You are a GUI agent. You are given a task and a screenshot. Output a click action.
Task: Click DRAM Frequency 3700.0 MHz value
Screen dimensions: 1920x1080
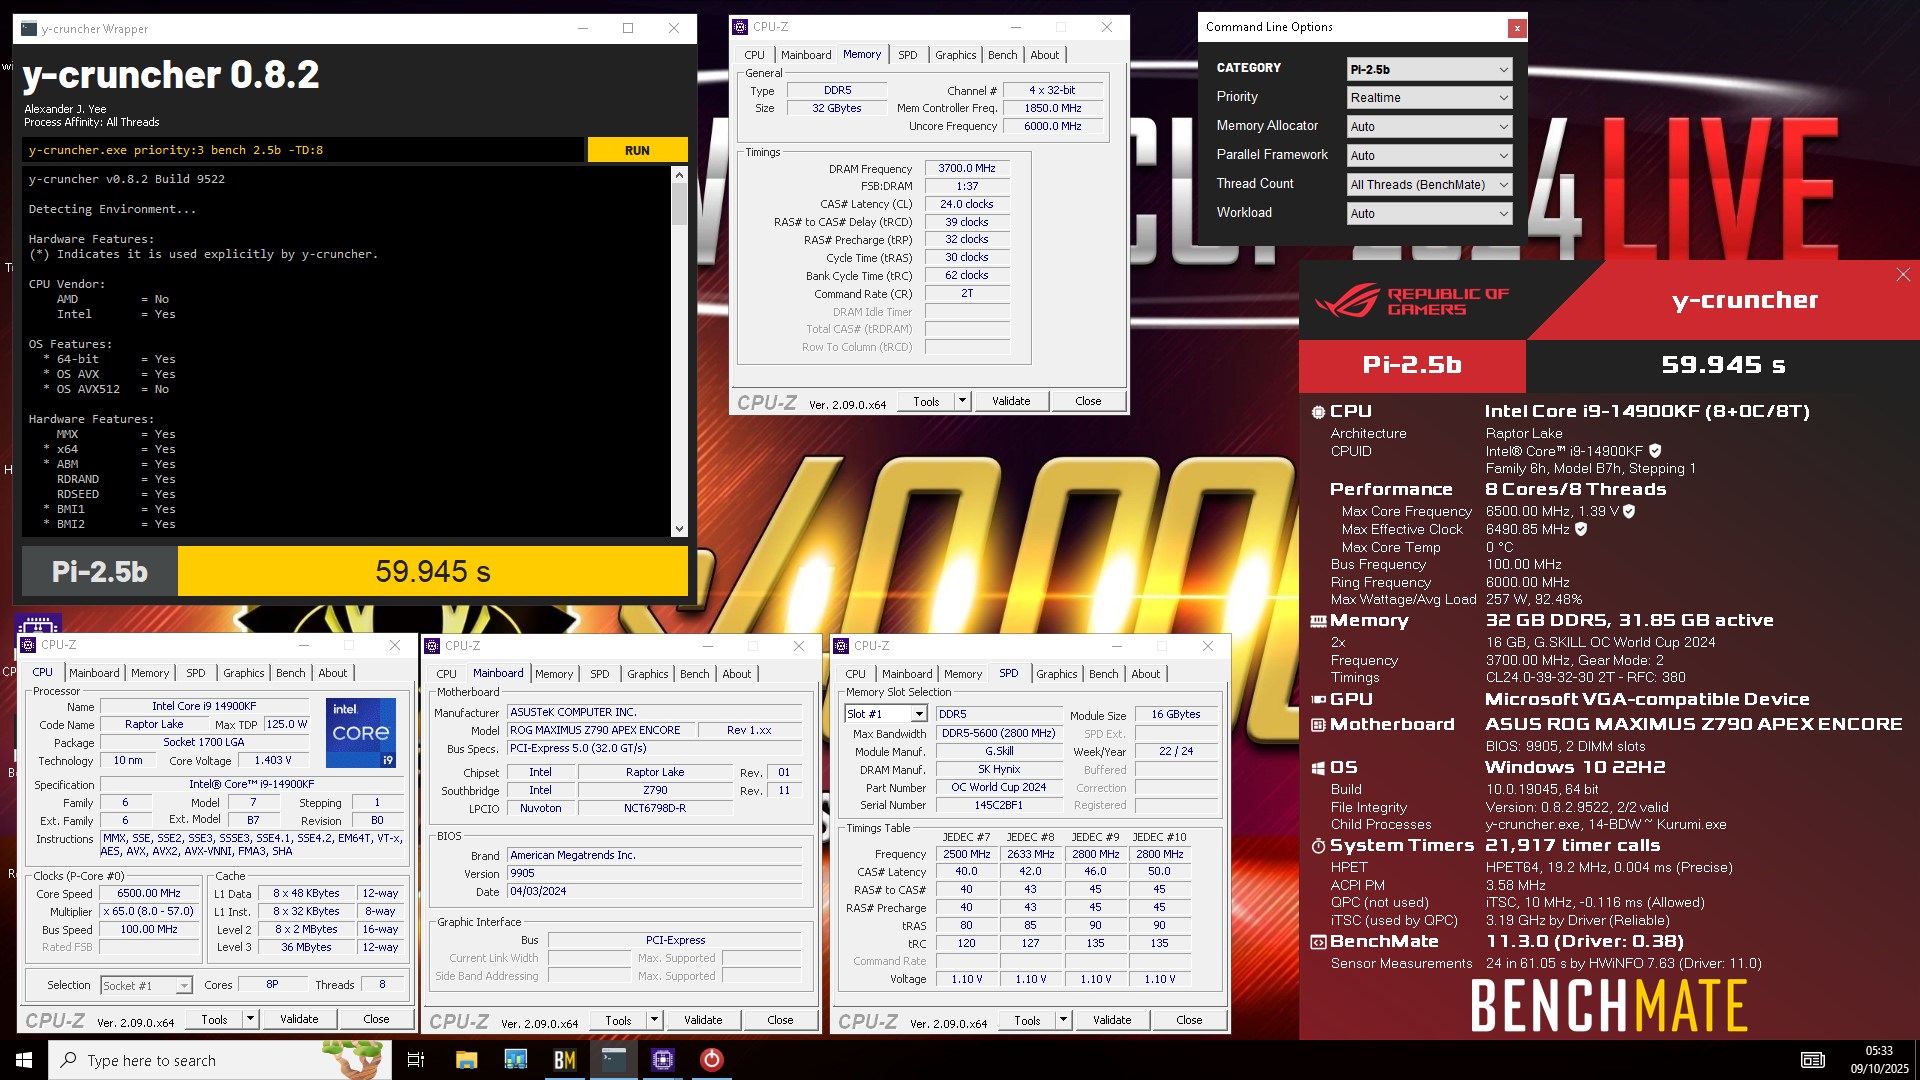coord(967,169)
